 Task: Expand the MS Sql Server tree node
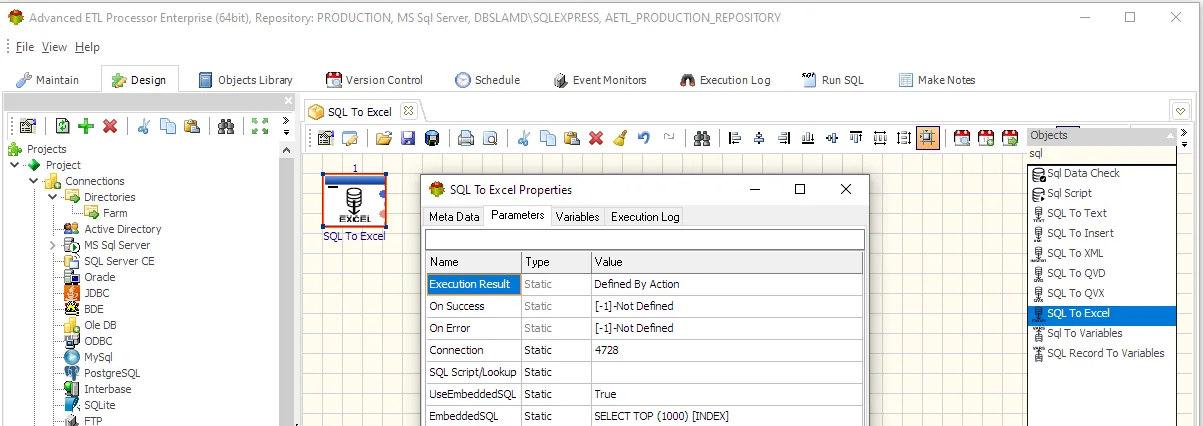tap(52, 245)
